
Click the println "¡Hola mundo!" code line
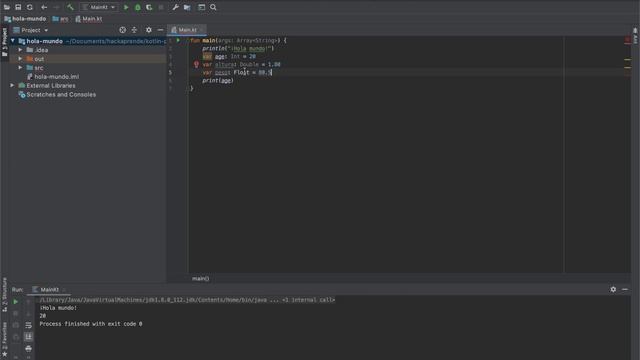point(238,48)
